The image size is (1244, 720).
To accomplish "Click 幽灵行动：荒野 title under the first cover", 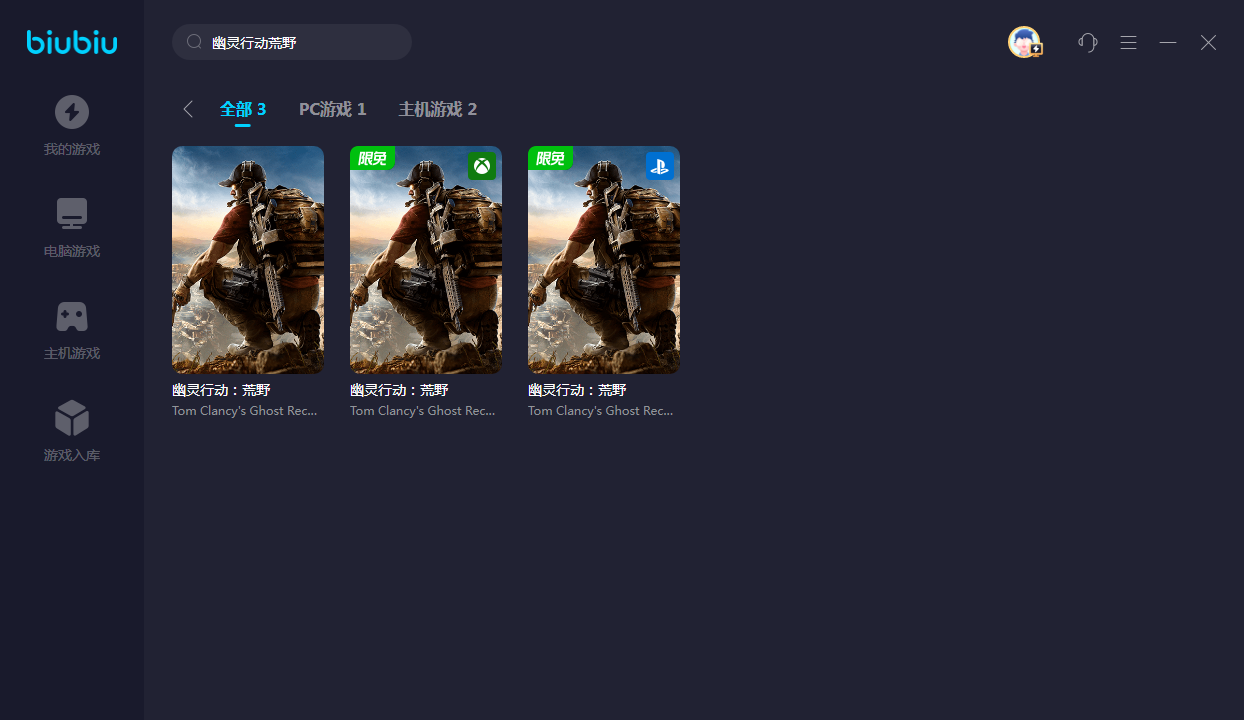I will click(221, 390).
